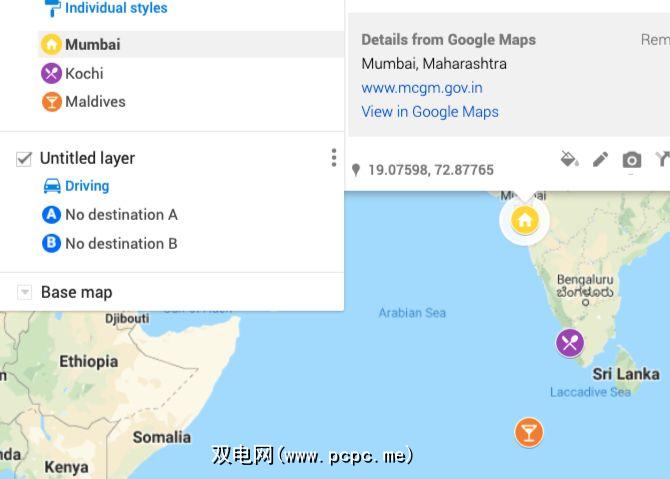Click the yellow home icon beside Mumbai
The height and width of the screenshot is (479, 670).
tap(51, 44)
